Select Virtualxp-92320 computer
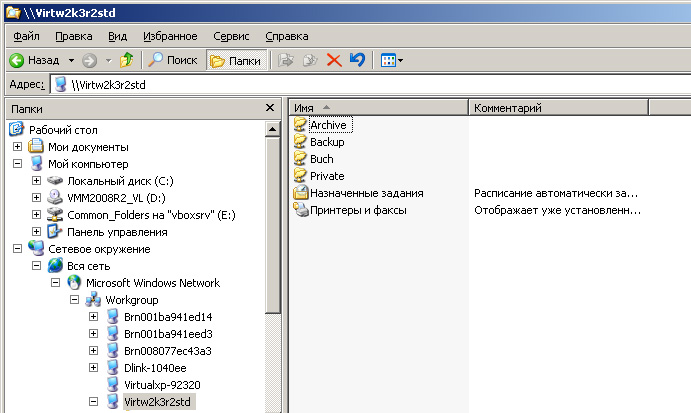This screenshot has width=691, height=413. pyautogui.click(x=162, y=385)
